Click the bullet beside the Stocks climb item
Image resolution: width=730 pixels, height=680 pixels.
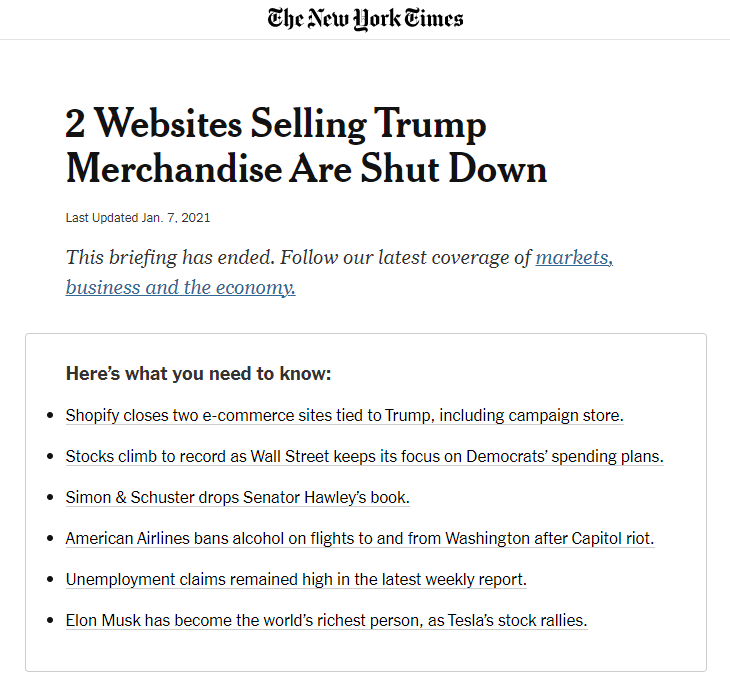[x=50, y=456]
